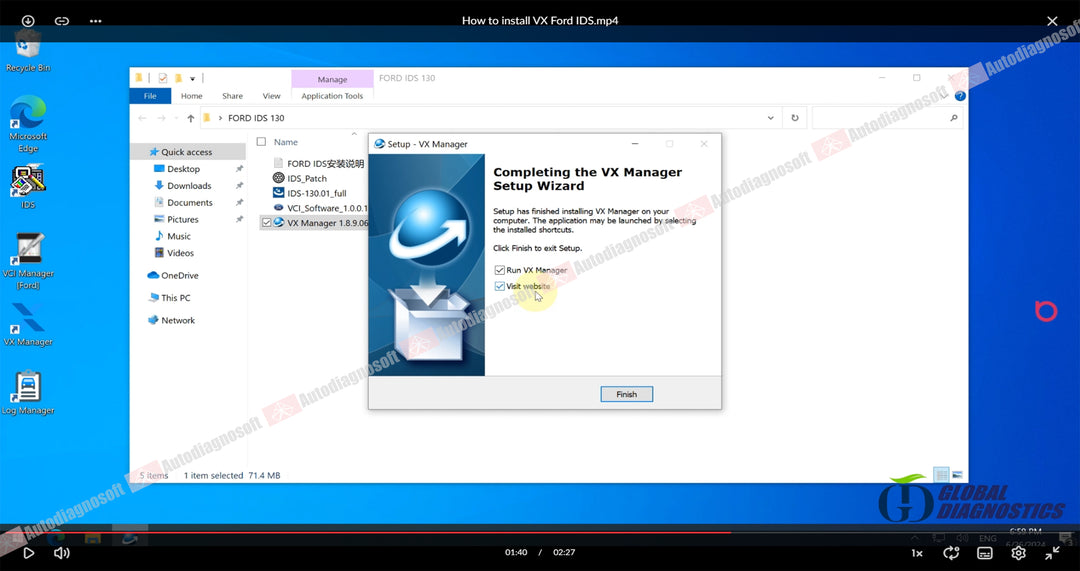Download the video with the top-left download icon
Image resolution: width=1080 pixels, height=571 pixels.
coord(28,21)
